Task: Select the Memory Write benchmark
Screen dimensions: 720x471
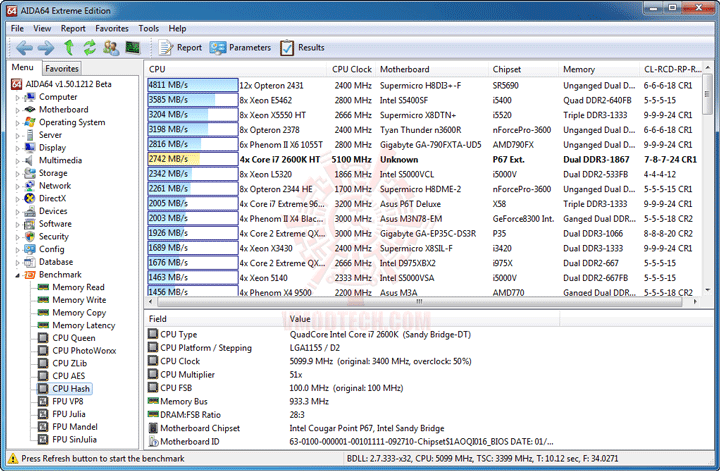Action: (x=79, y=300)
